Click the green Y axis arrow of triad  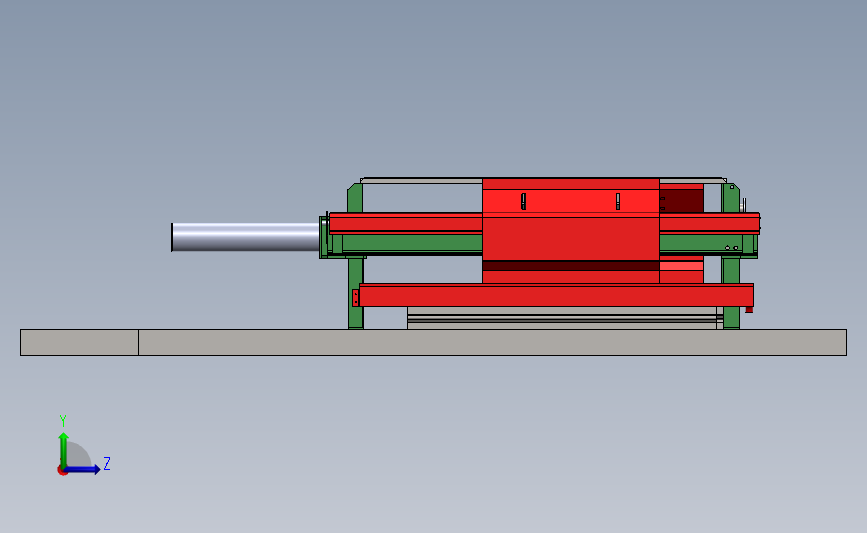click(x=64, y=450)
